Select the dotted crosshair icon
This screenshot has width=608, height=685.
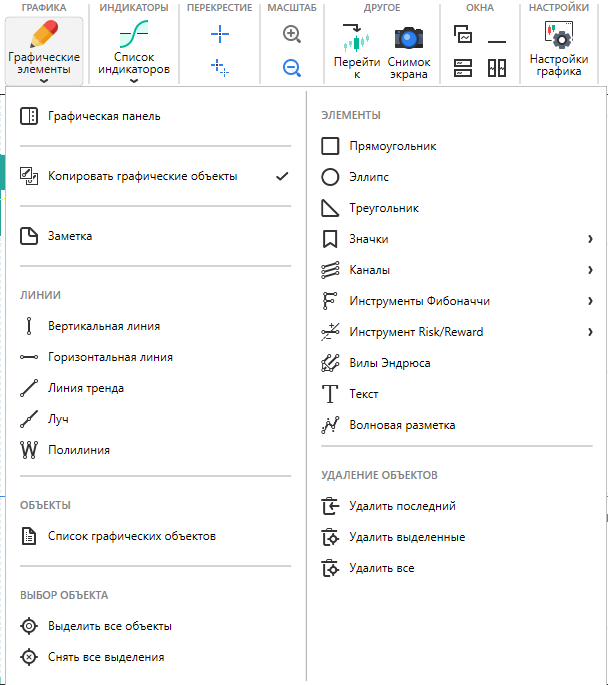pyautogui.click(x=220, y=68)
